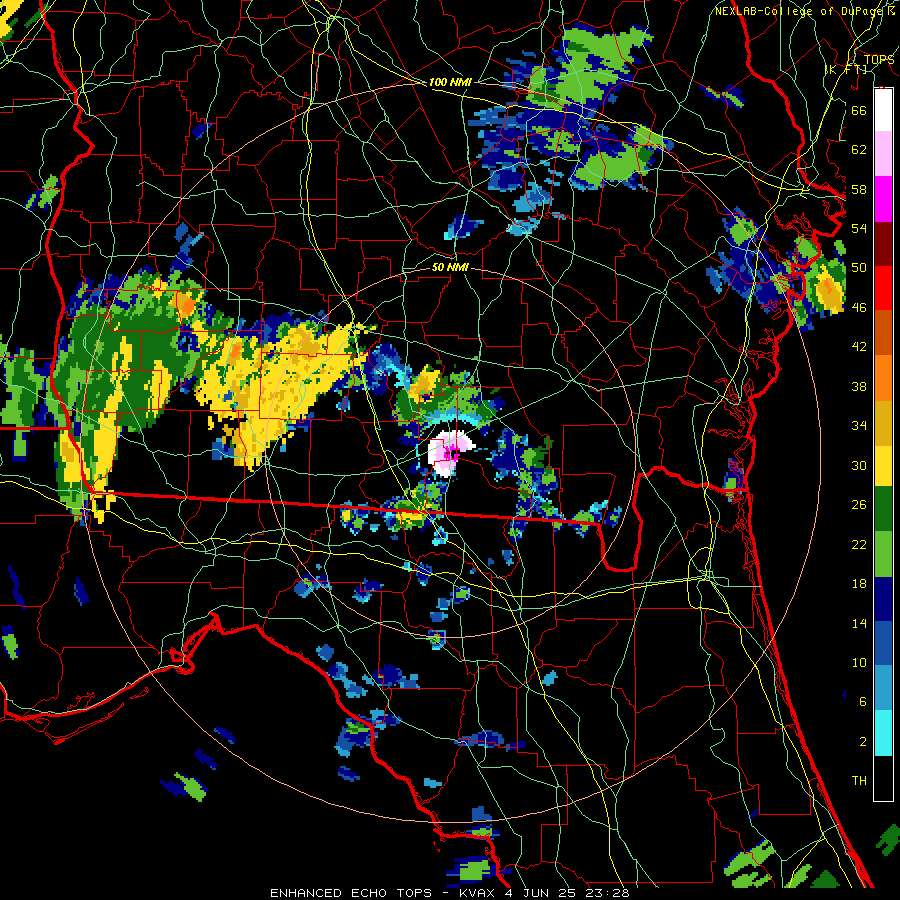This screenshot has width=900, height=900.
Task: Click legend value "46"
Action: tap(859, 308)
